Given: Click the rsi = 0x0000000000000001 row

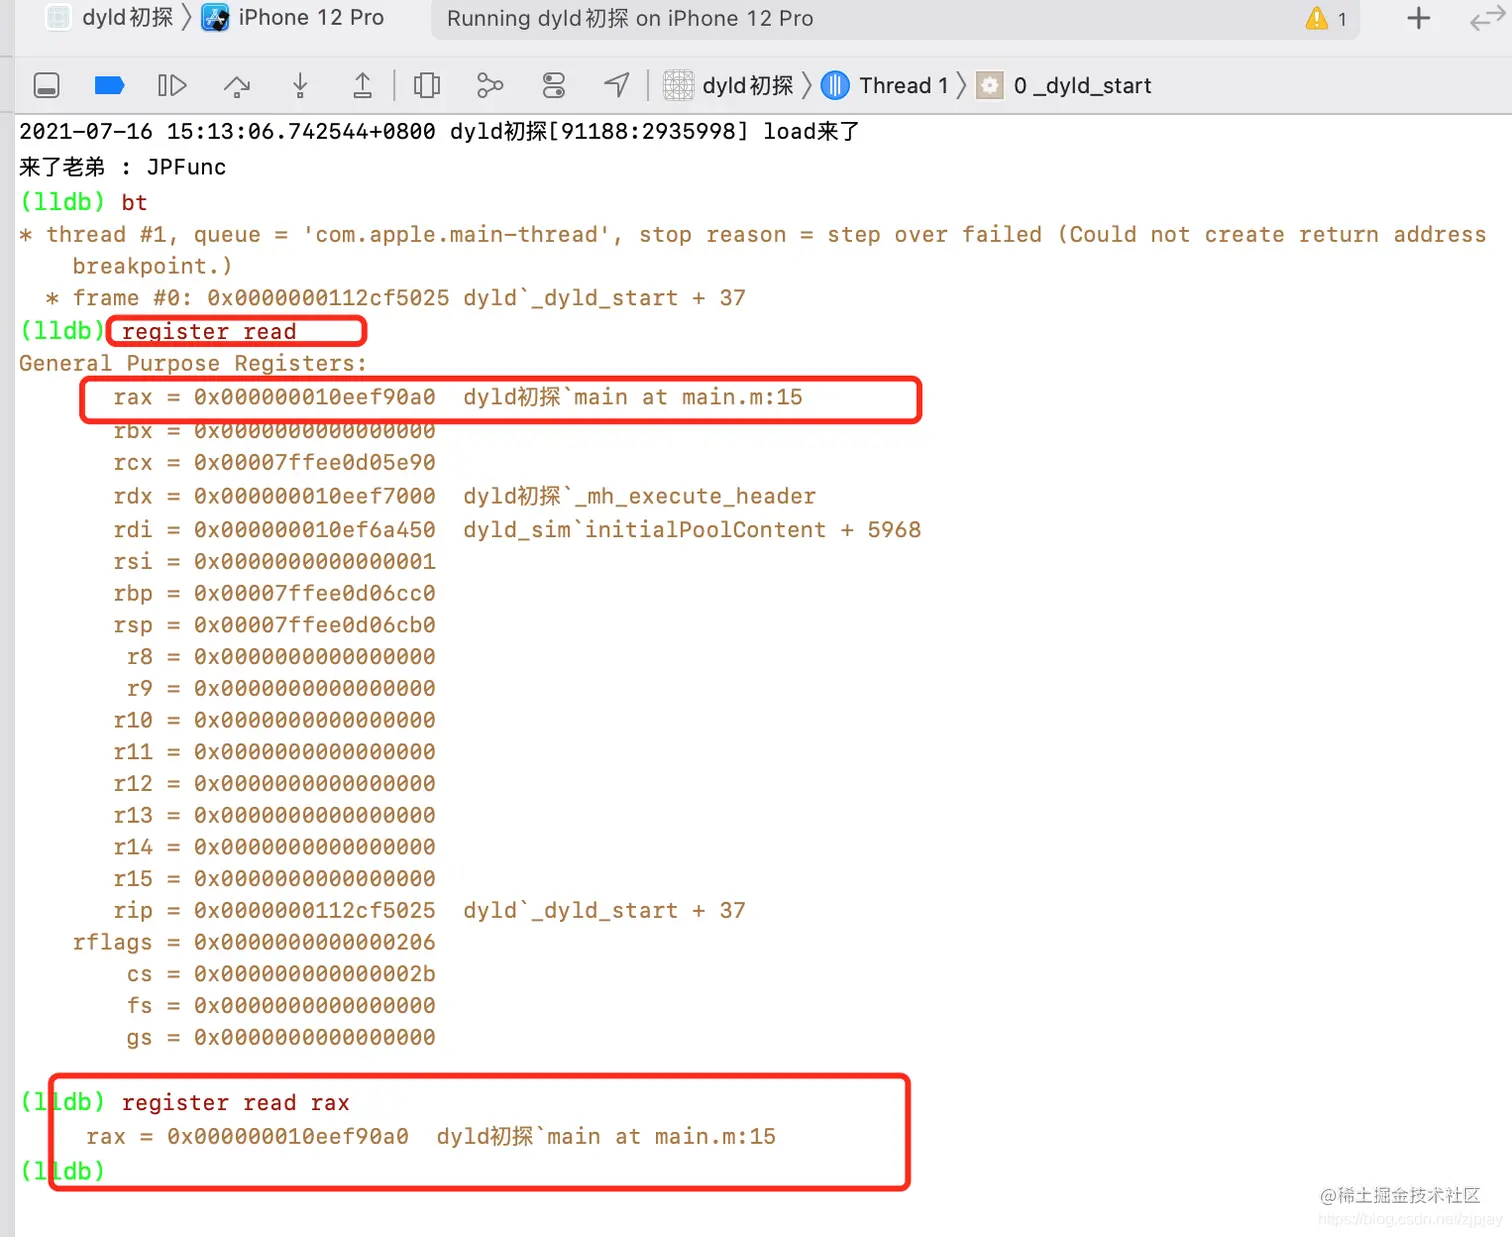Looking at the screenshot, I should pos(274,562).
